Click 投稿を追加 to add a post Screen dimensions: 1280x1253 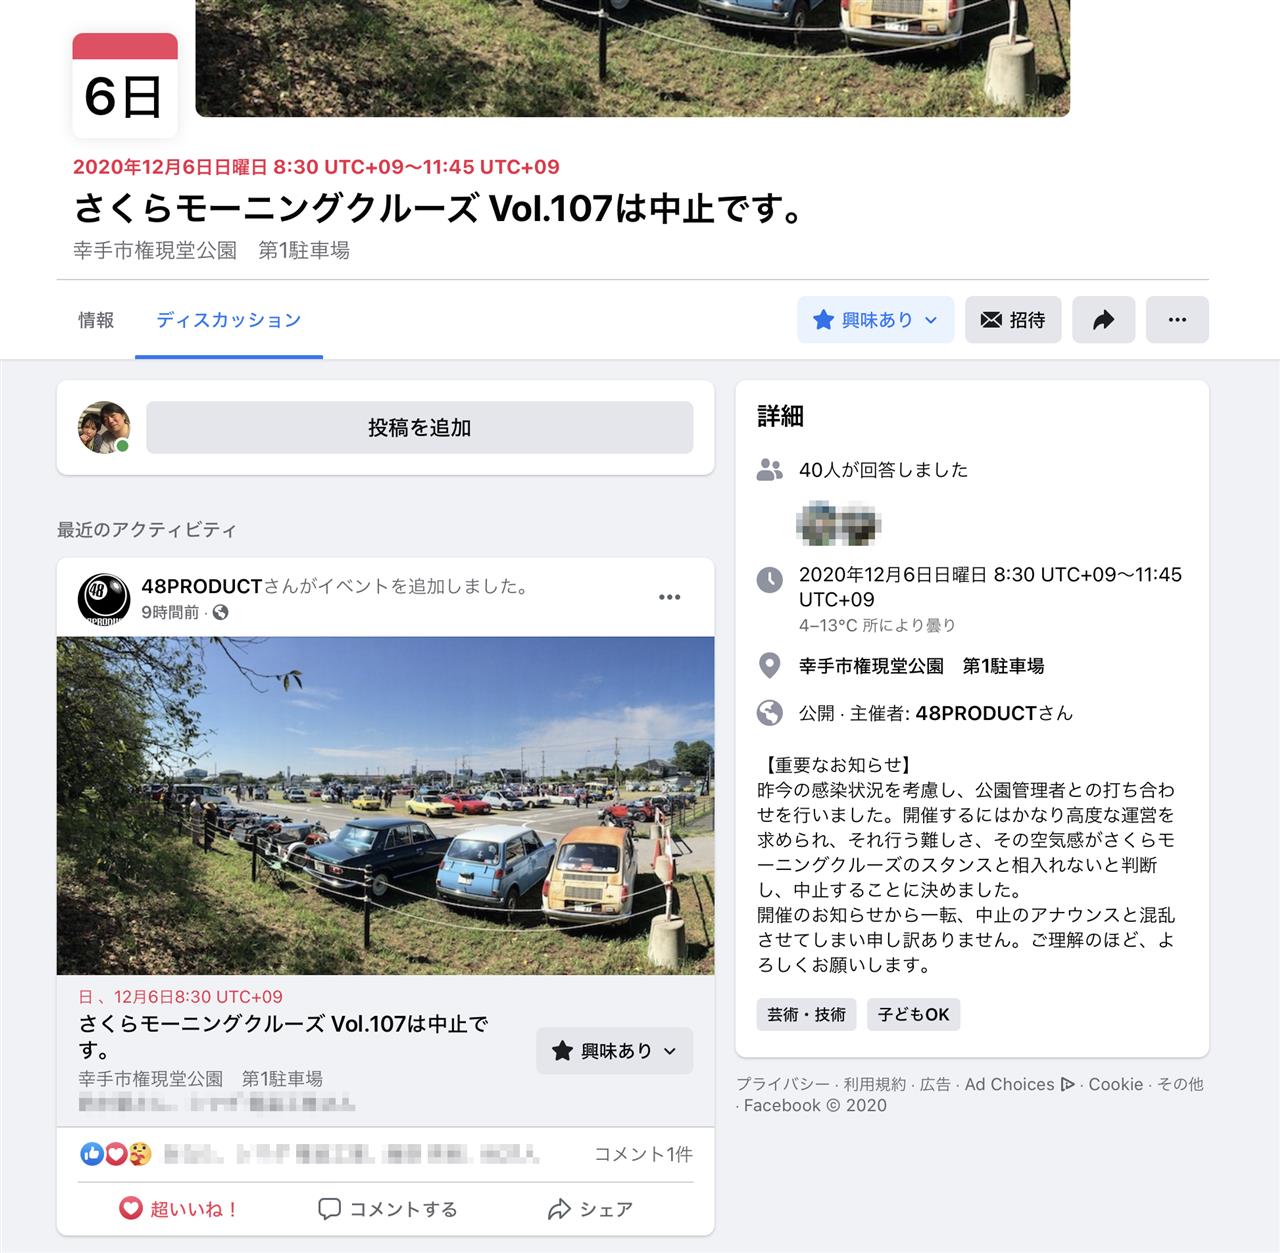[420, 428]
